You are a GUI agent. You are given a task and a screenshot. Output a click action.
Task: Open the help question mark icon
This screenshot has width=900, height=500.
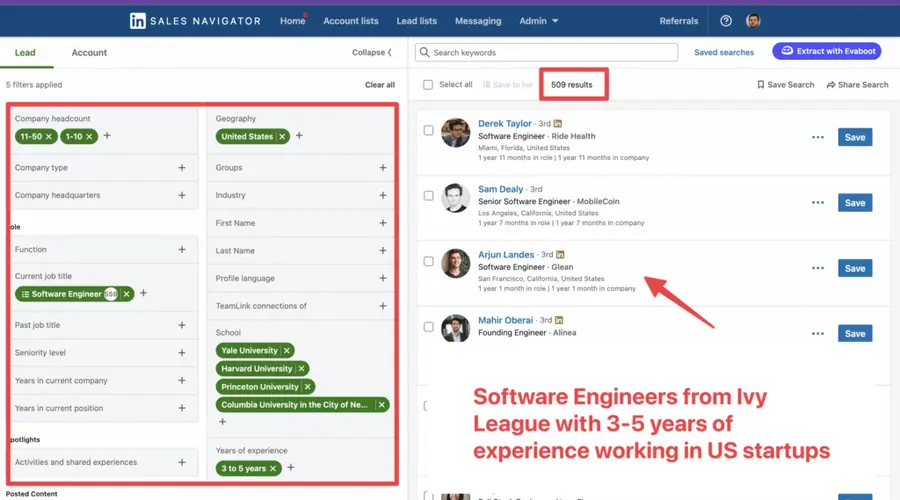[x=726, y=21]
